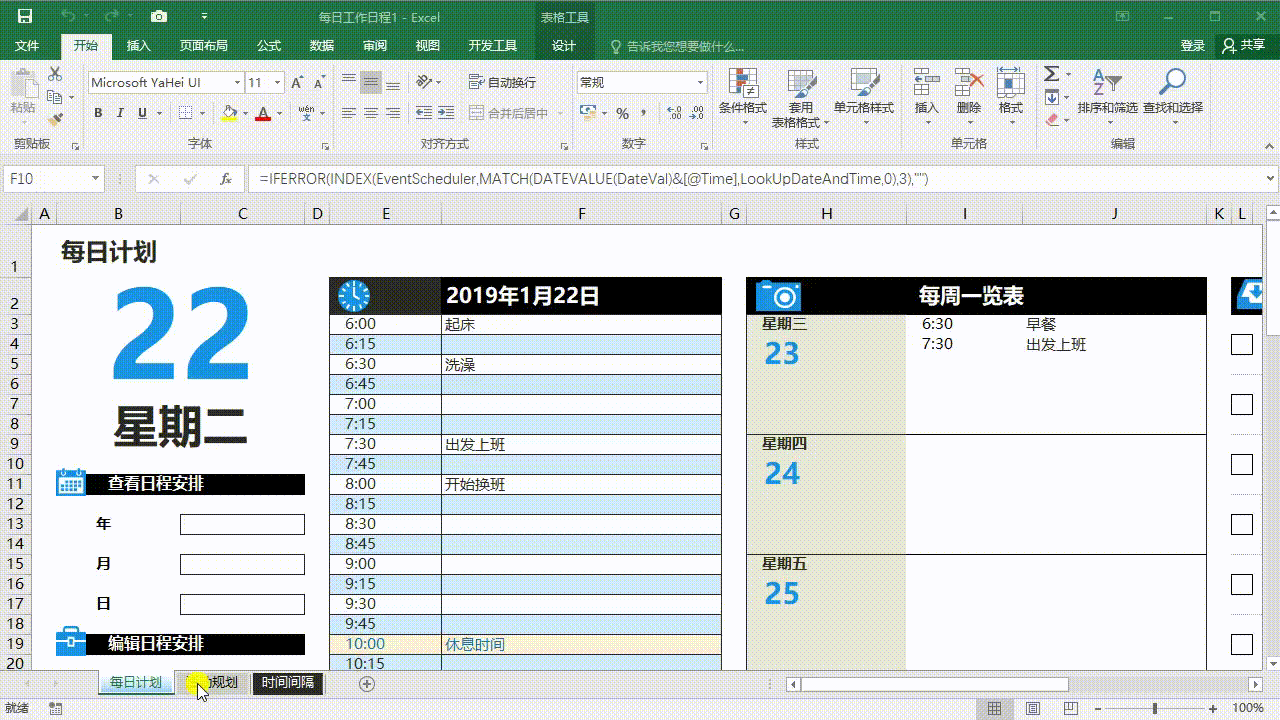Viewport: 1280px width, 720px height.
Task: Select the 时间间隔 sheet tab
Action: point(288,683)
